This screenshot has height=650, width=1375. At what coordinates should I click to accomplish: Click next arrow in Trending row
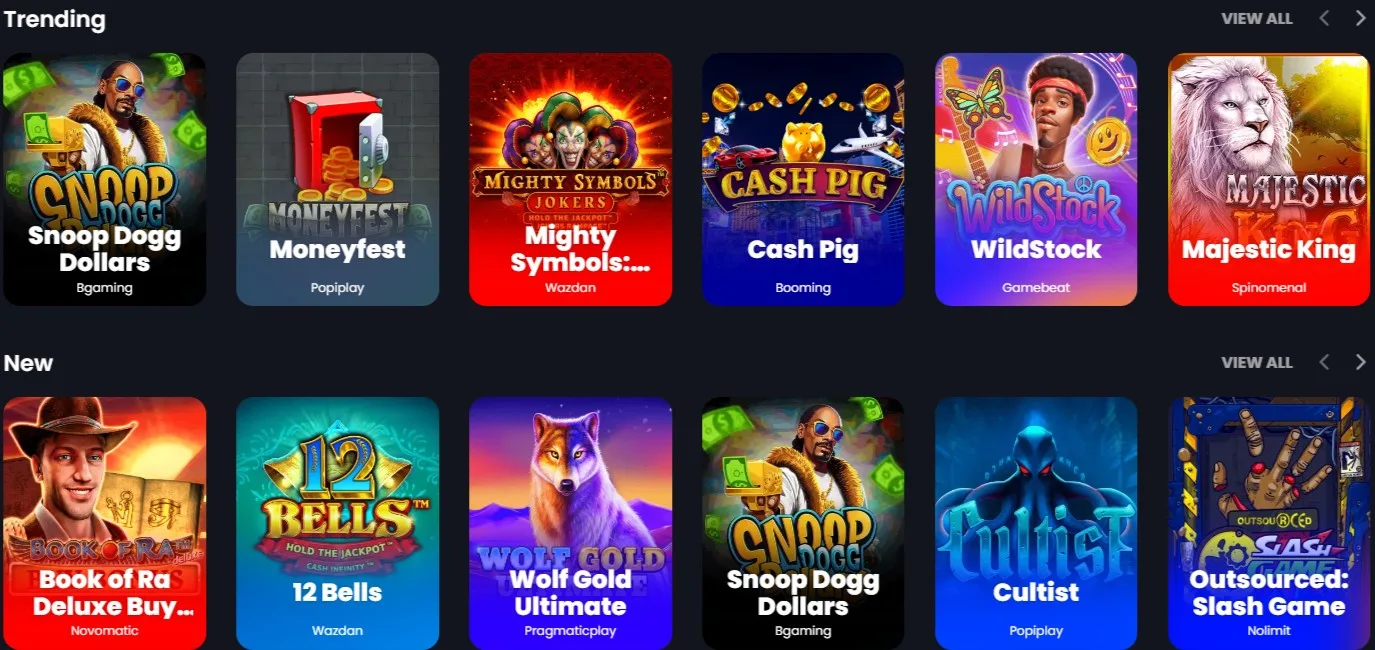(x=1360, y=18)
